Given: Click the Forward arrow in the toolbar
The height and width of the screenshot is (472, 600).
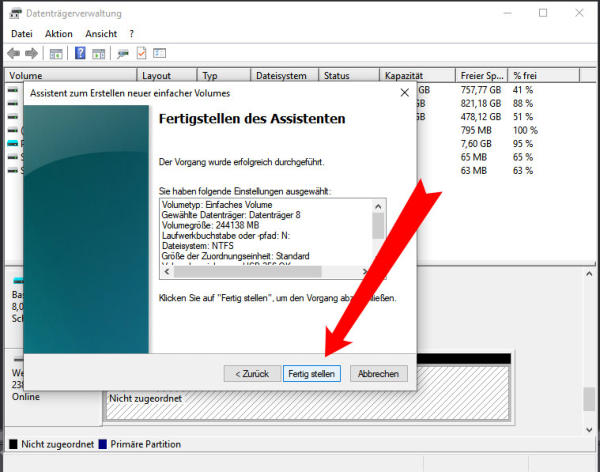Looking at the screenshot, I should pos(31,53).
